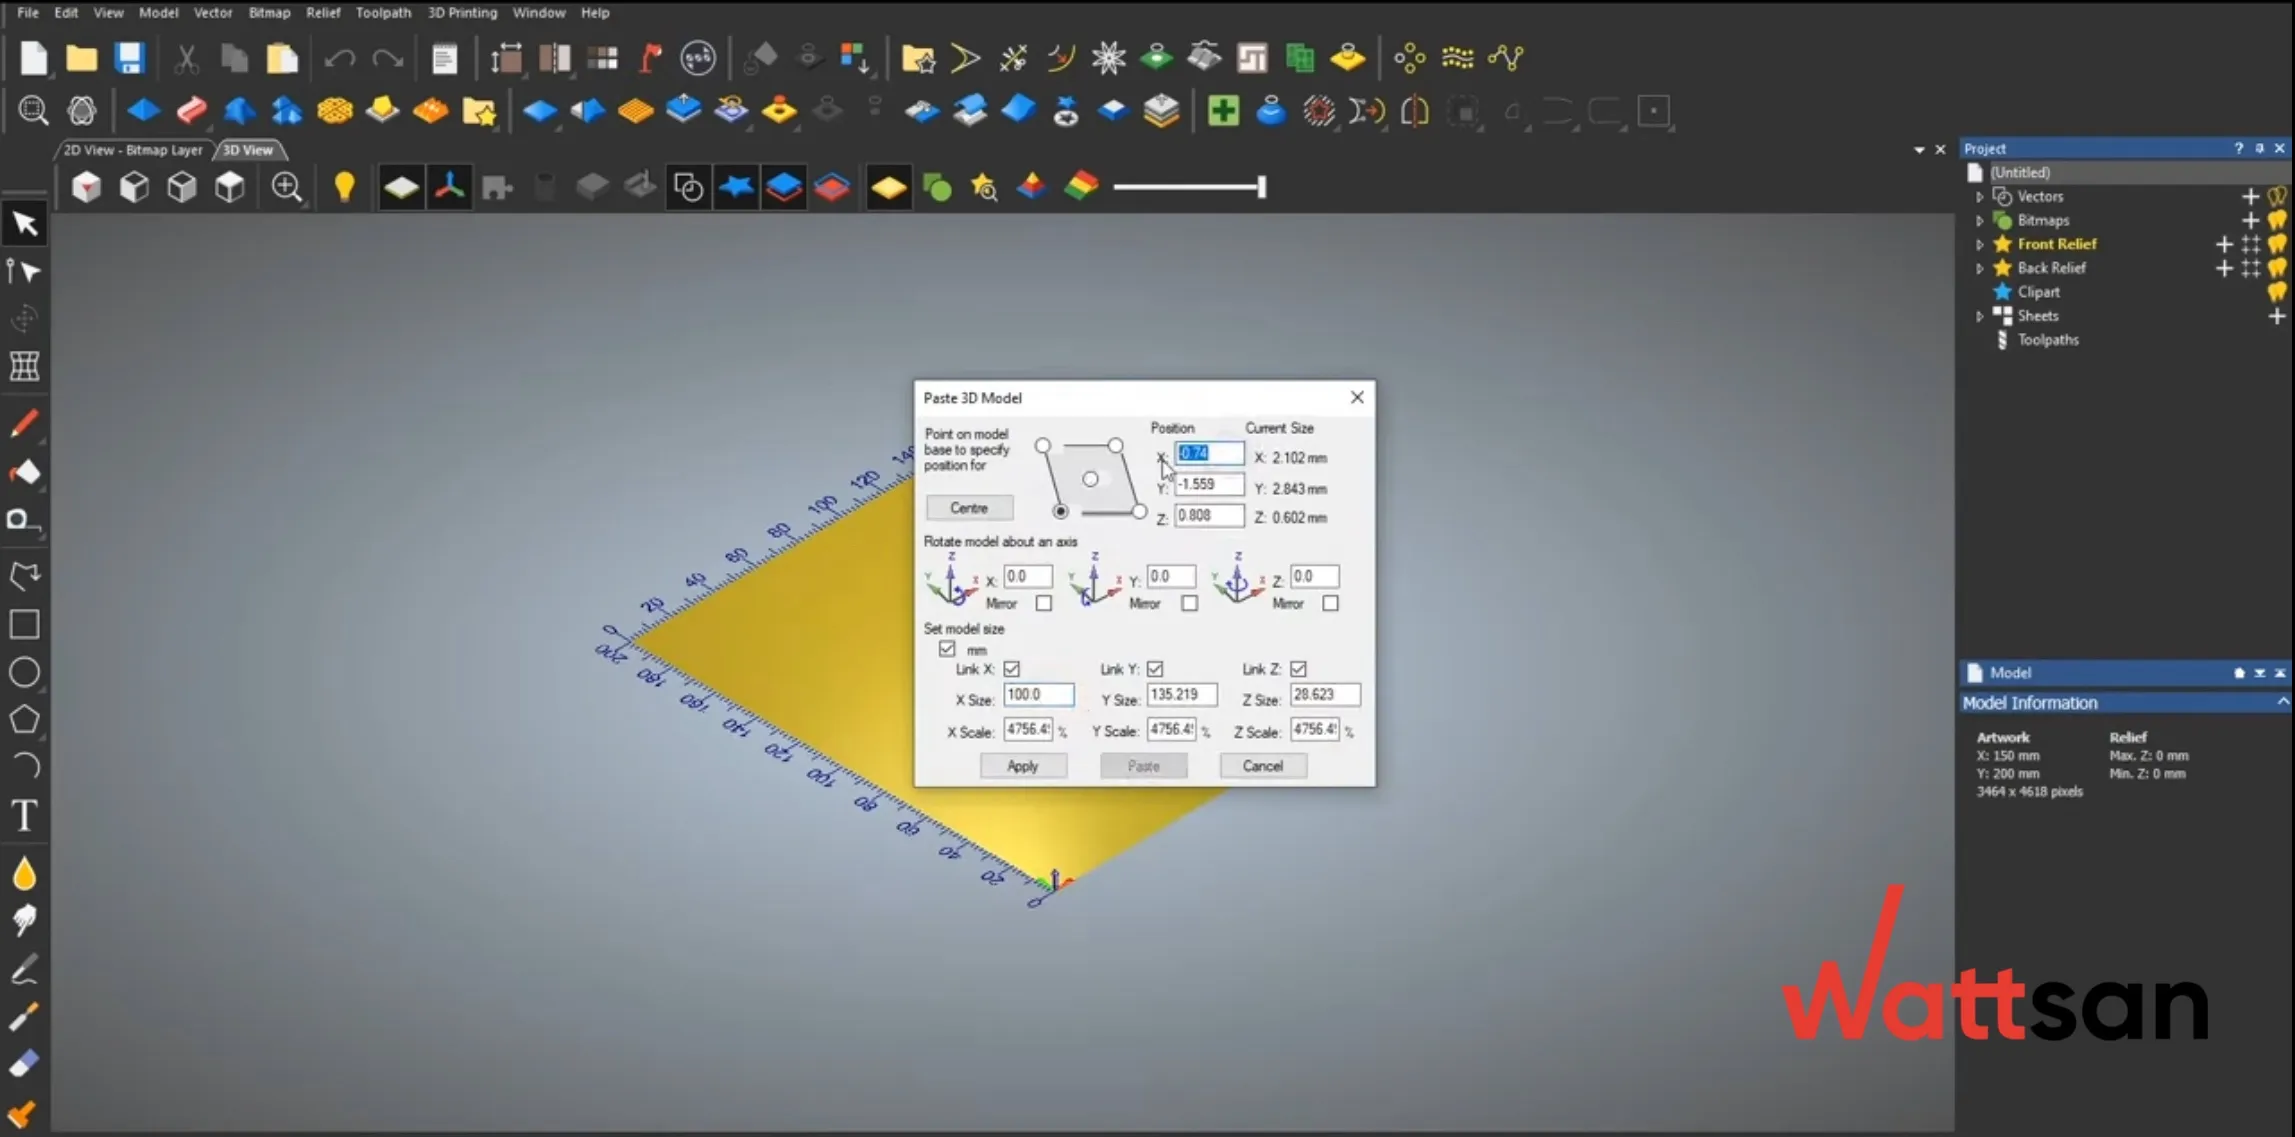Click the magnifier Zoom icon in 3D view toolbar
This screenshot has width=2295, height=1137.
[x=286, y=187]
